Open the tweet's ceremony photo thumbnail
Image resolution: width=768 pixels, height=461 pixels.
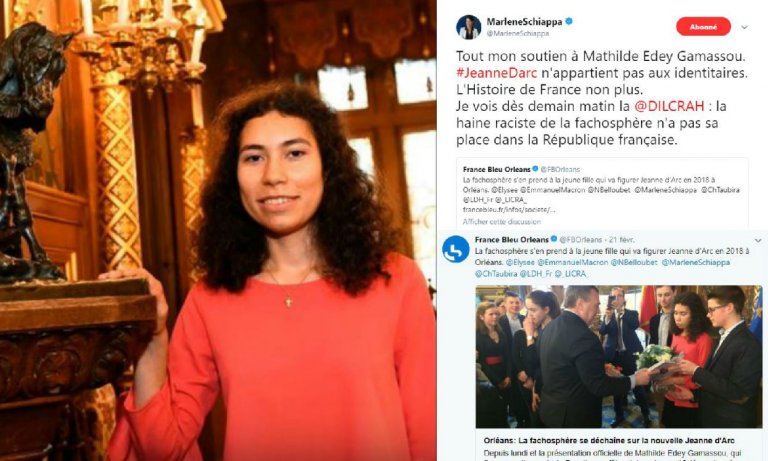[x=619, y=357]
